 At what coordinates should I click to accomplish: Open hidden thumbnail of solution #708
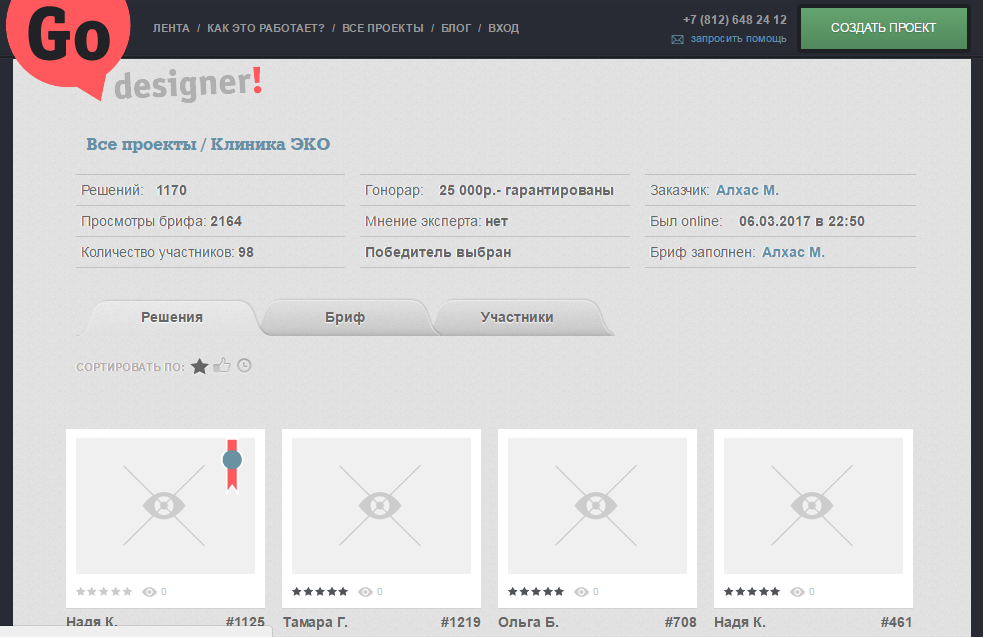tap(597, 506)
